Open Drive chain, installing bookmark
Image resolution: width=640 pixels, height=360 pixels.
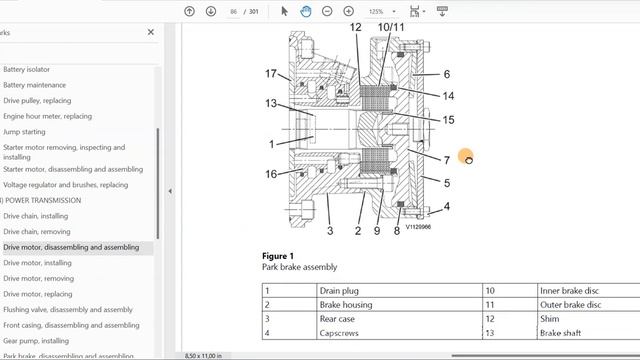click(36, 216)
